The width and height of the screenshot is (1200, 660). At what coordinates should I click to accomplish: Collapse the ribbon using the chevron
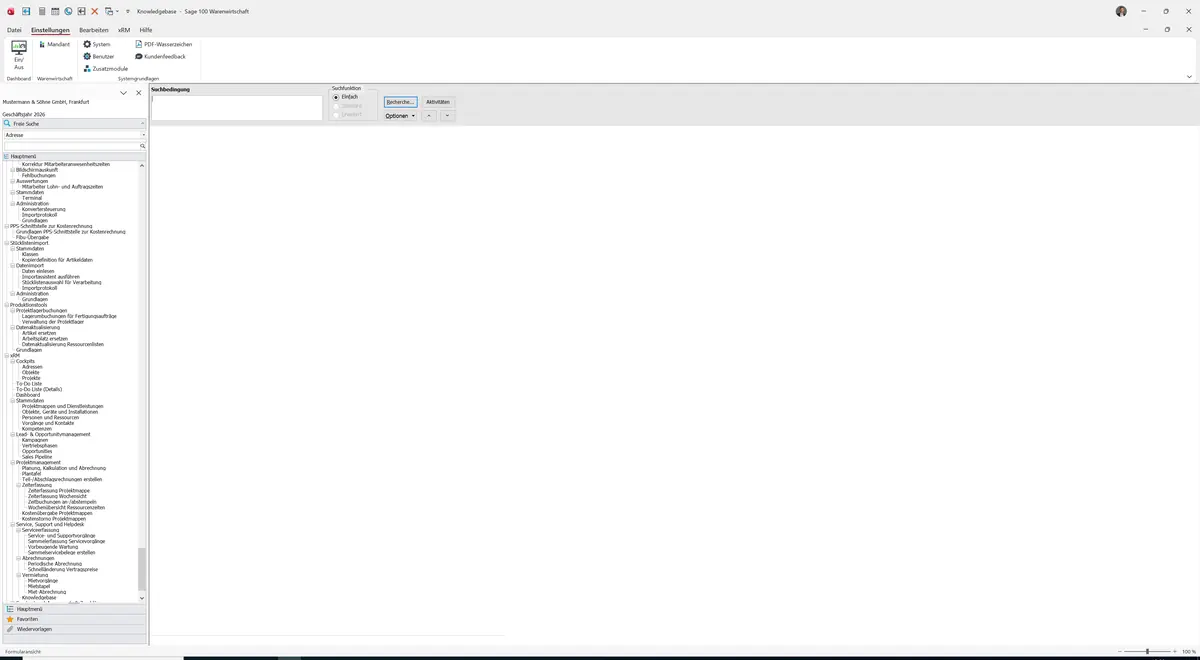click(x=1189, y=76)
